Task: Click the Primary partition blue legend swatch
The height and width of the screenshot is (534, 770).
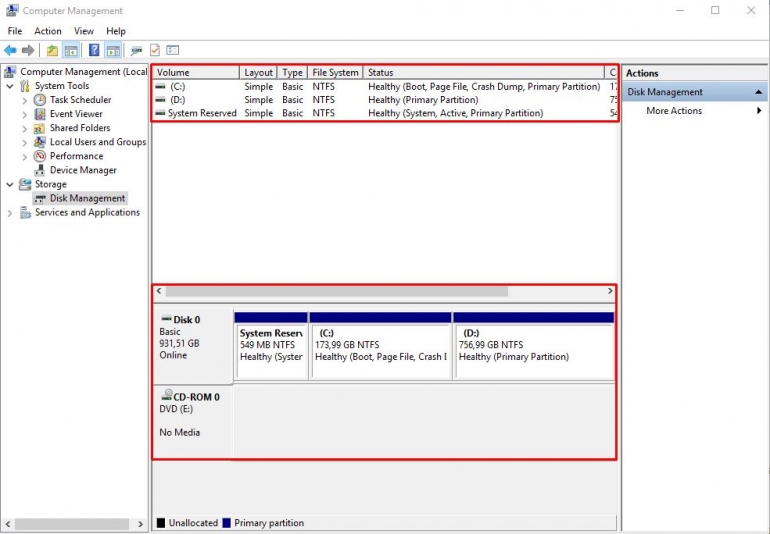Action: click(226, 523)
